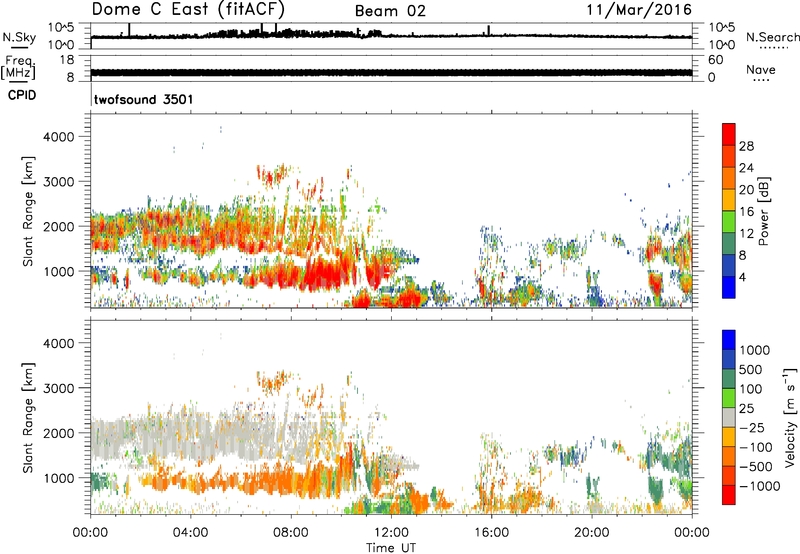Click the '16' tick on Power colorbar
Image resolution: width=800 pixels, height=554 pixels.
746,212
